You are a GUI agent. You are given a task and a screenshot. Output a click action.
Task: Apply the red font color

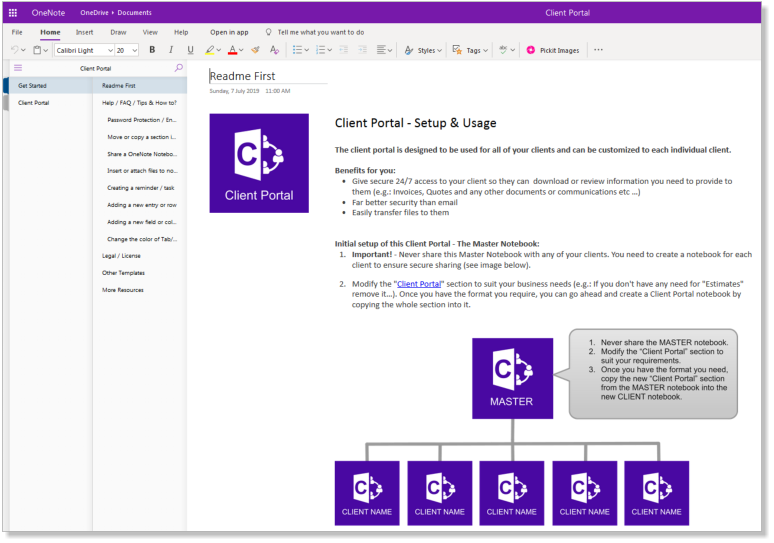tap(232, 50)
